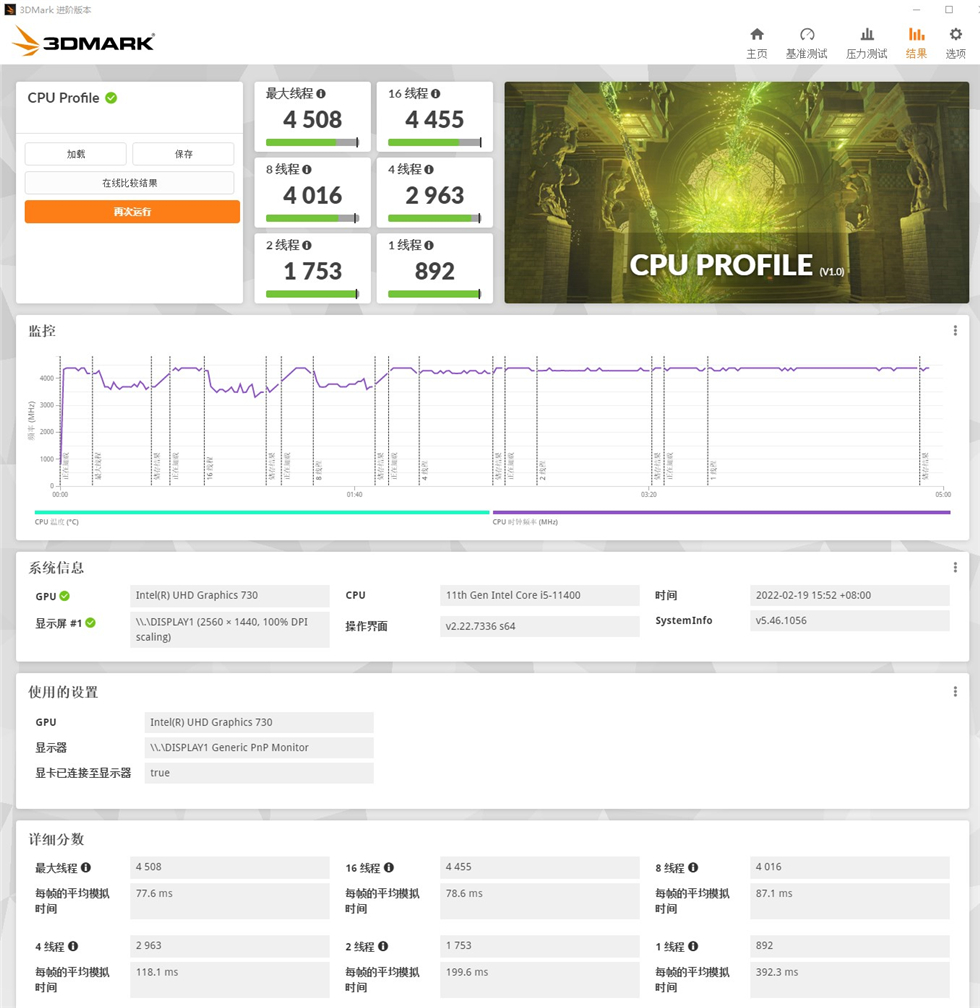
Task: Switch to the 结果 results tab
Action: click(x=916, y=43)
